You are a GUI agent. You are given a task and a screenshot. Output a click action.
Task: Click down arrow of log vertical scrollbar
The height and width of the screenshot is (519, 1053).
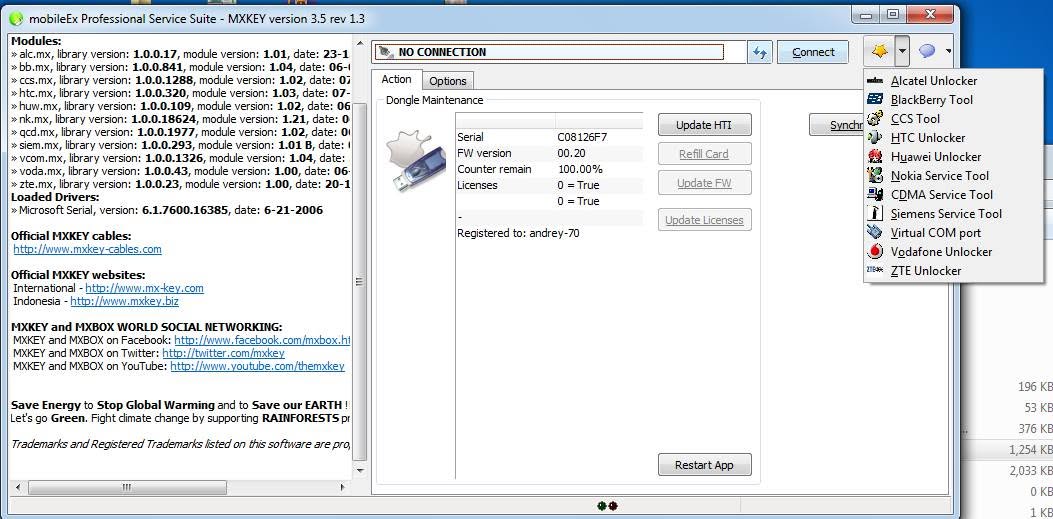coord(360,471)
